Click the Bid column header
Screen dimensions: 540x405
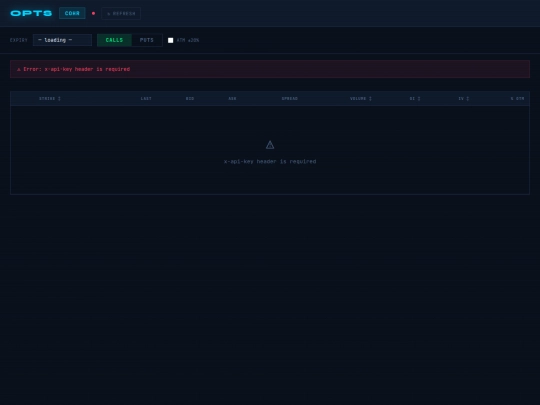pos(190,98)
